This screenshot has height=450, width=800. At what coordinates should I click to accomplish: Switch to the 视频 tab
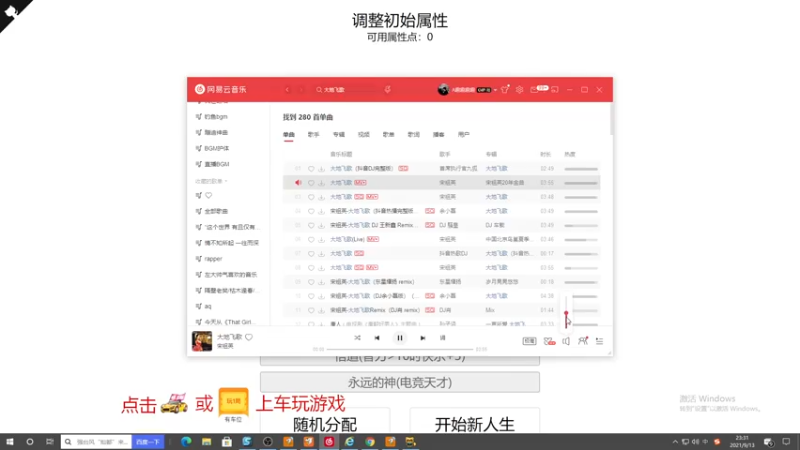[364, 135]
